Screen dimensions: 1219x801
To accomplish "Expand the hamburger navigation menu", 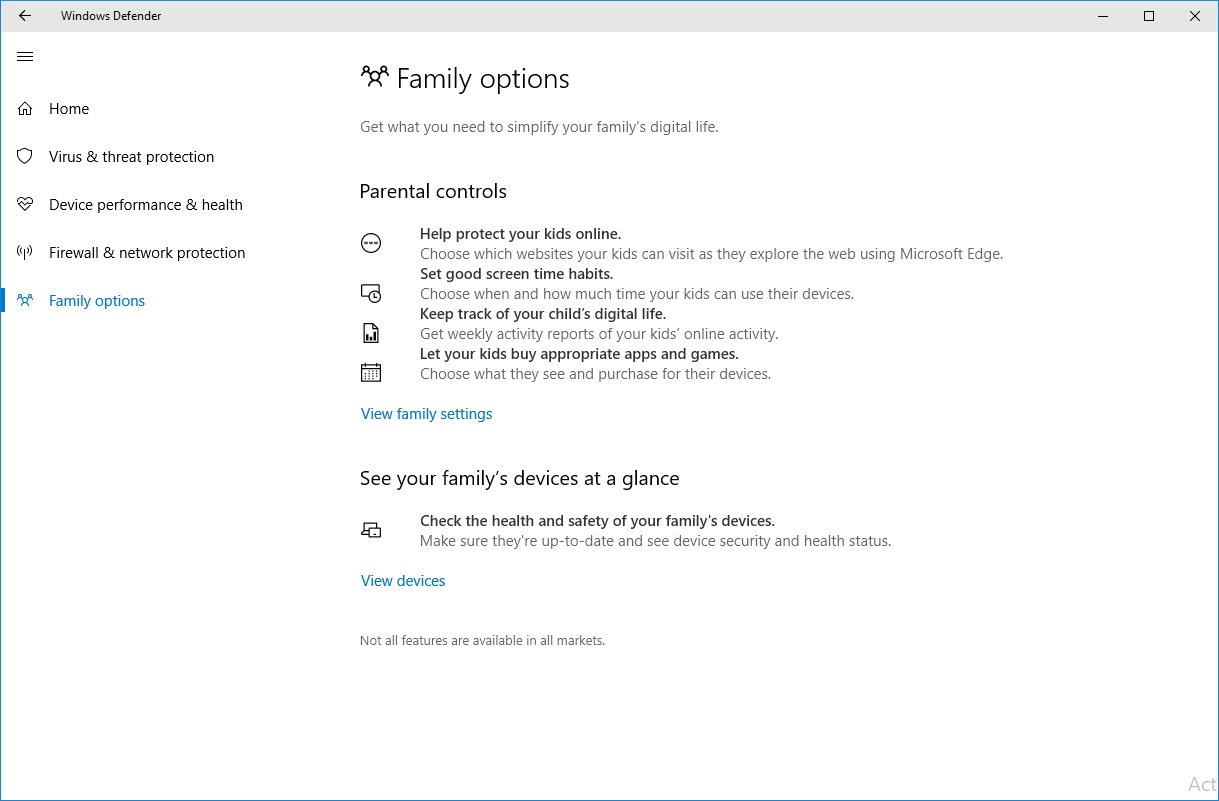I will tap(25, 57).
